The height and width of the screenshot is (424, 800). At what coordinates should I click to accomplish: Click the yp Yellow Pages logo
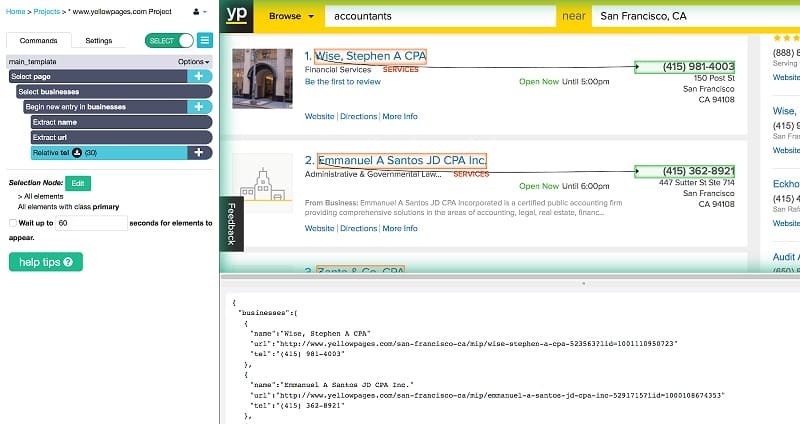click(x=237, y=16)
